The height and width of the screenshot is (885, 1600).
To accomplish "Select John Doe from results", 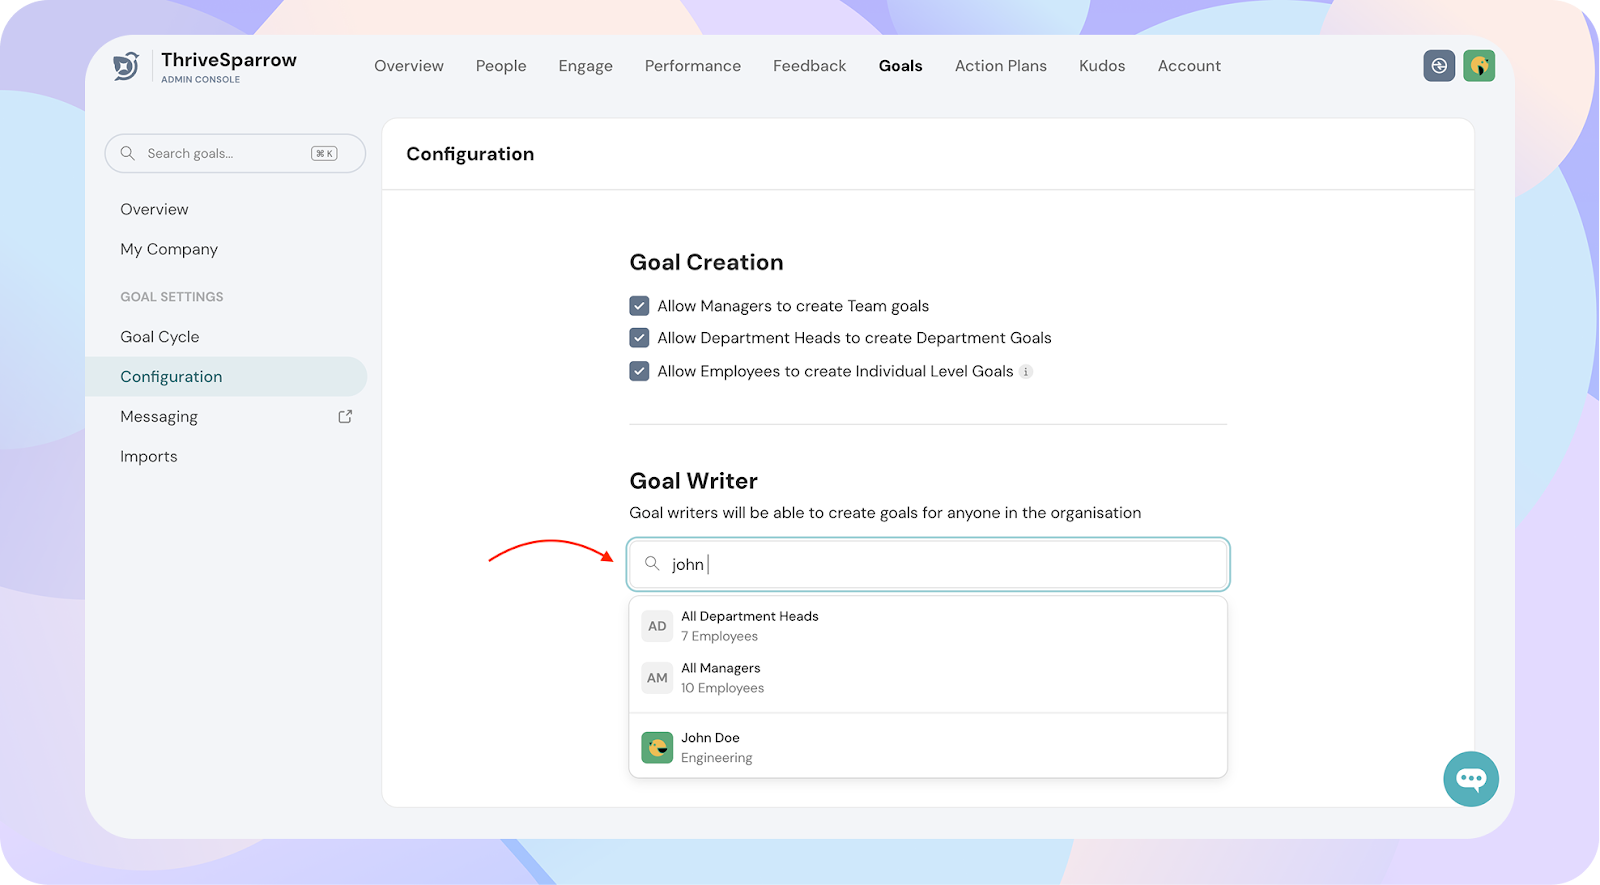I will (928, 747).
